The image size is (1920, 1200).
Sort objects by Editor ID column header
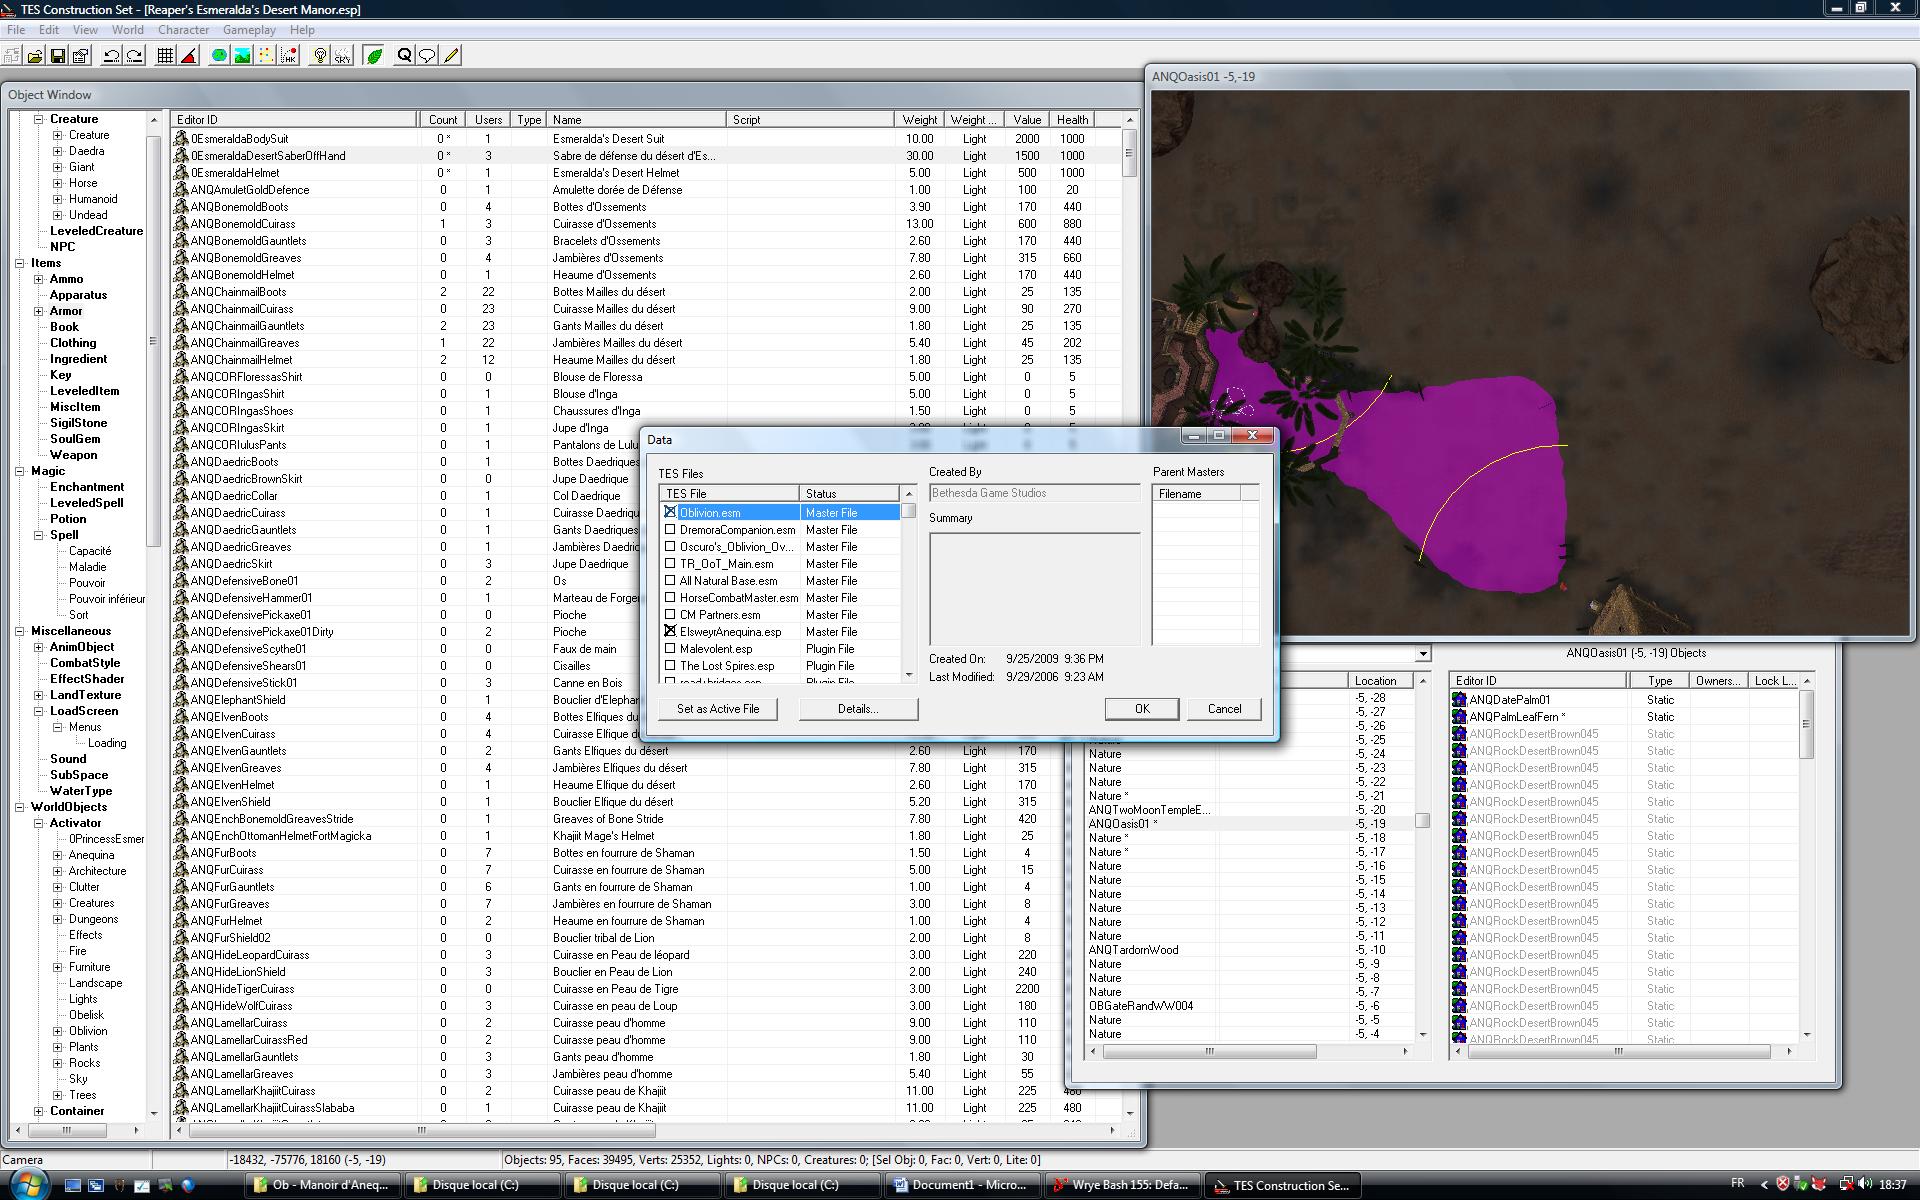click(295, 119)
